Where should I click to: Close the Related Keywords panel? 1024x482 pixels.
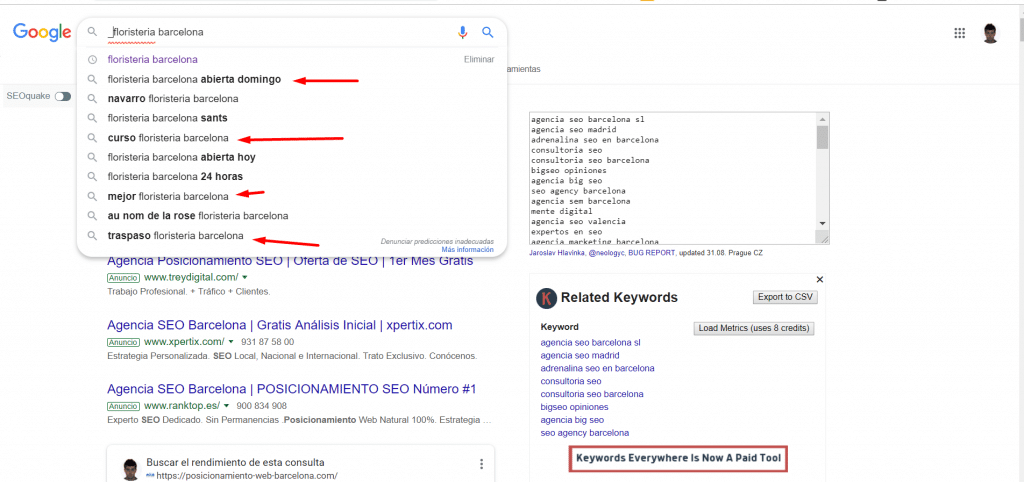[820, 280]
